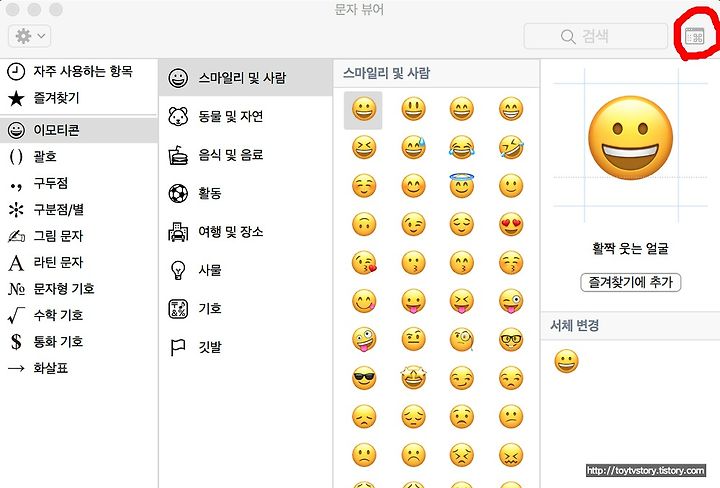Open 동물 및 자연 subcategory
720x488 pixels.
(246, 116)
